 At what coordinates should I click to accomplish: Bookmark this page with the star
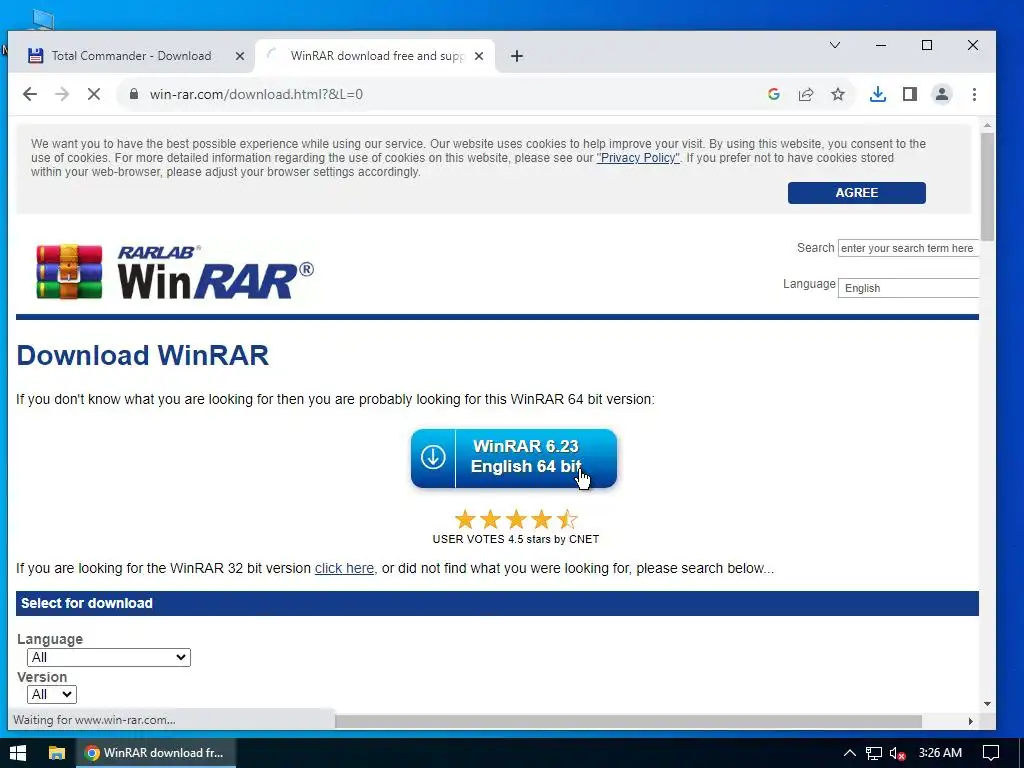pyautogui.click(x=838, y=94)
